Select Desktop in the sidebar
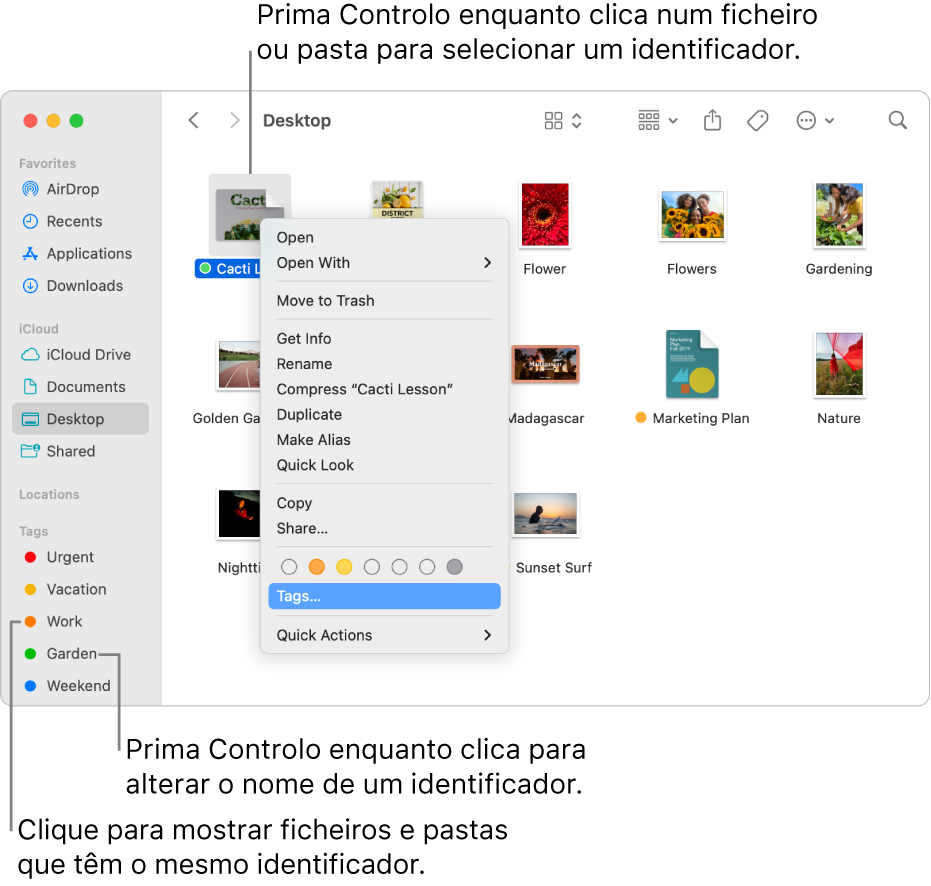 (x=80, y=419)
